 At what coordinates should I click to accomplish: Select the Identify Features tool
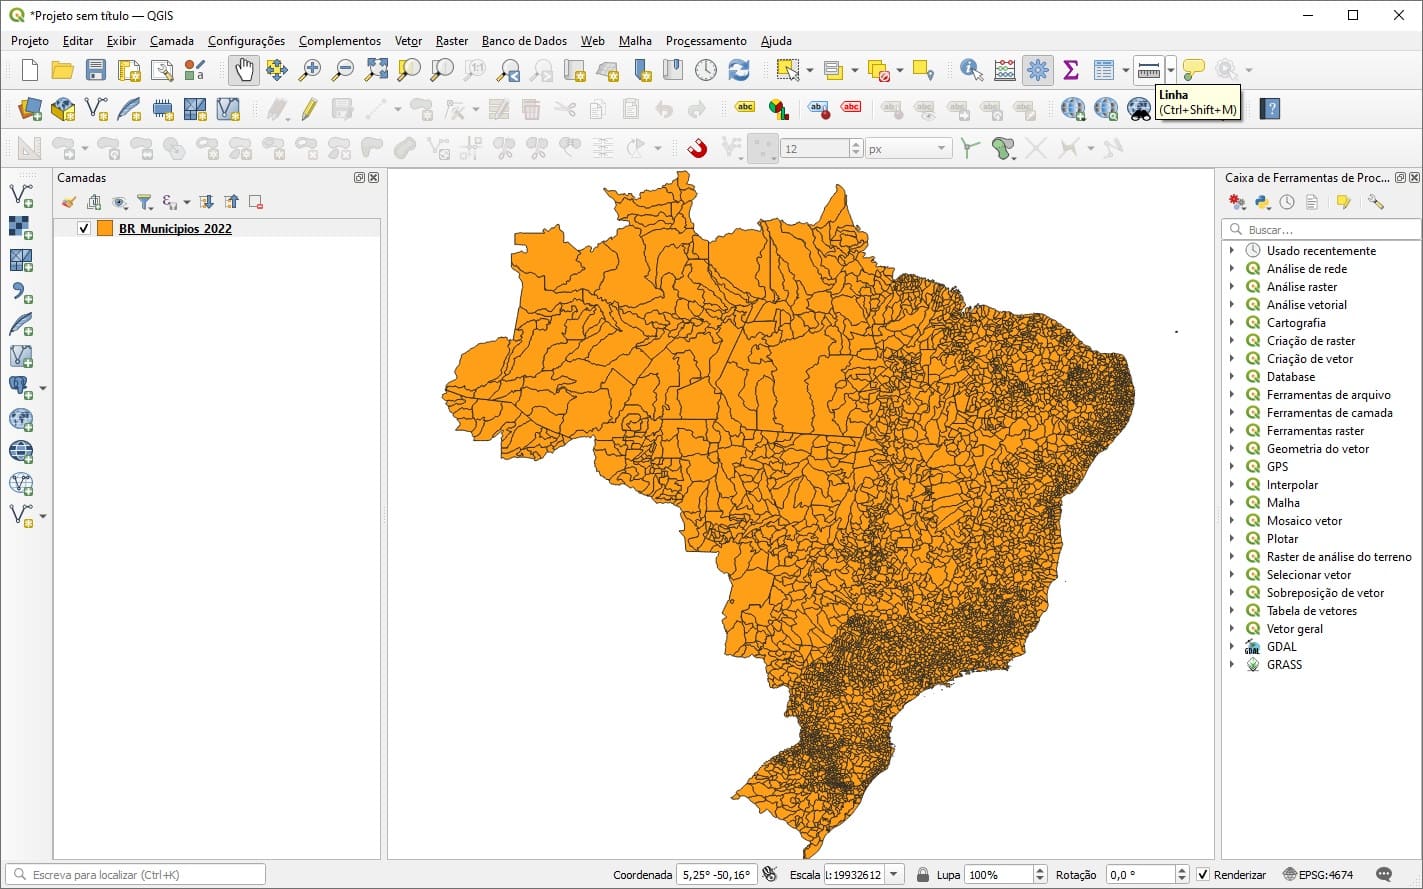[971, 70]
